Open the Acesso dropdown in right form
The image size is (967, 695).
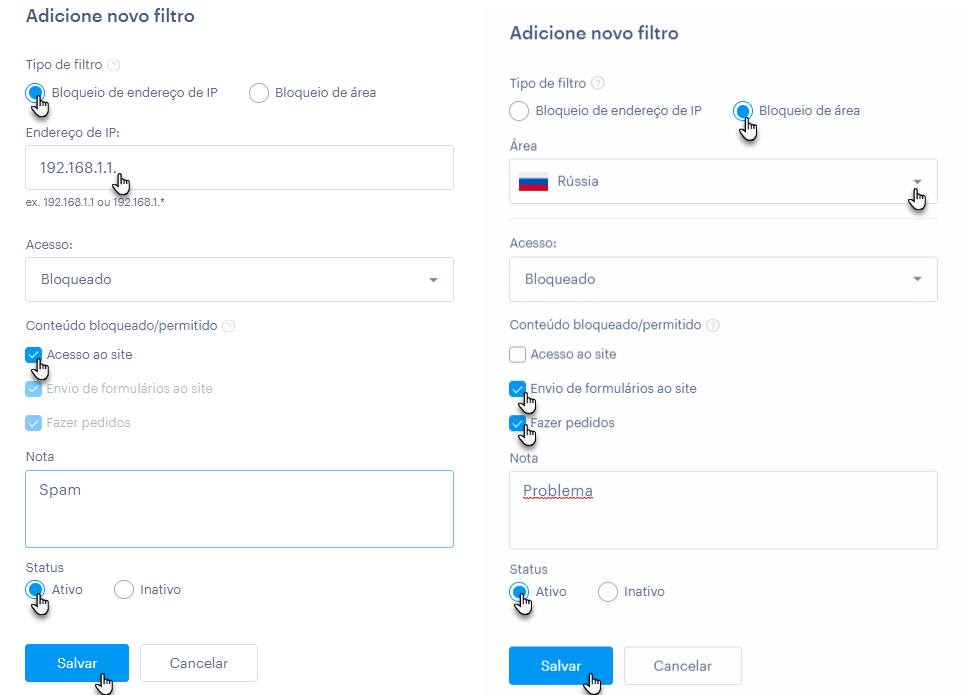(x=723, y=279)
